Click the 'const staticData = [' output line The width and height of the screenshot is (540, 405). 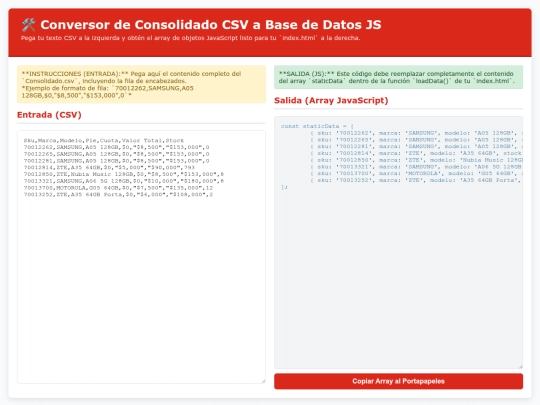coord(317,126)
